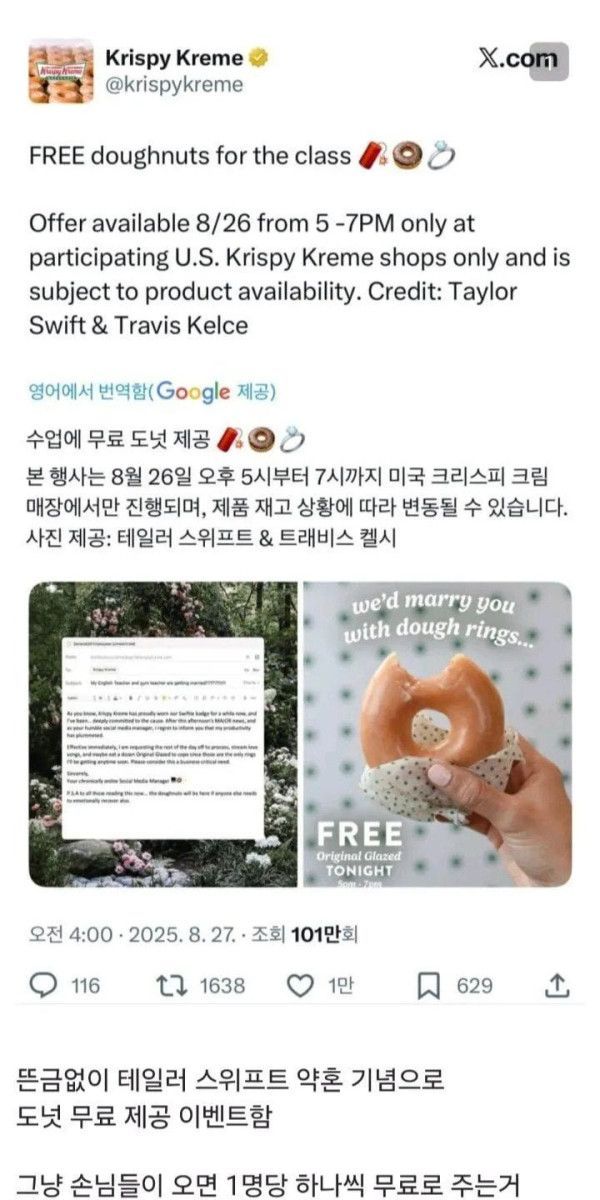Repost the tweet via retweet icon

(x=172, y=986)
